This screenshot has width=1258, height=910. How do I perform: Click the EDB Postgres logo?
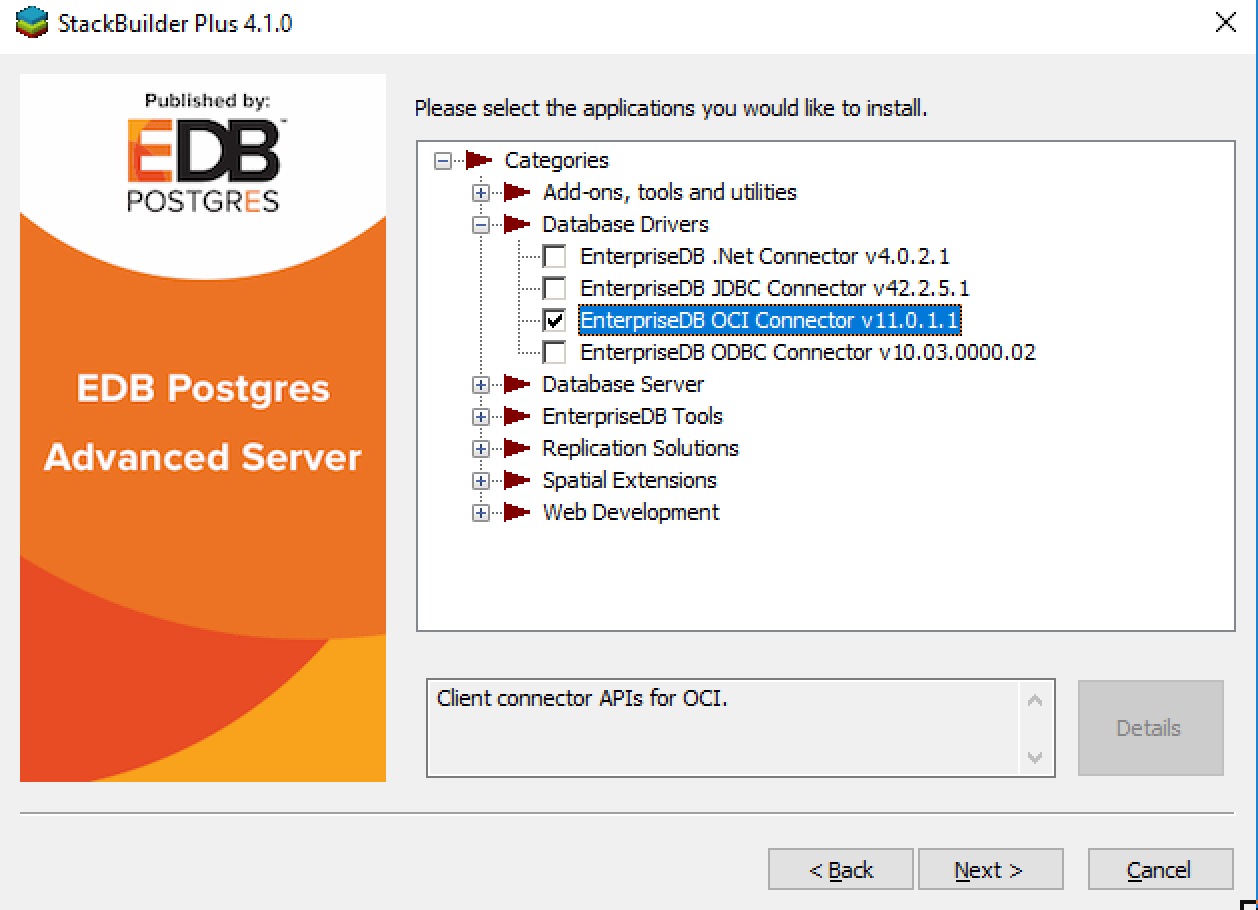[203, 164]
